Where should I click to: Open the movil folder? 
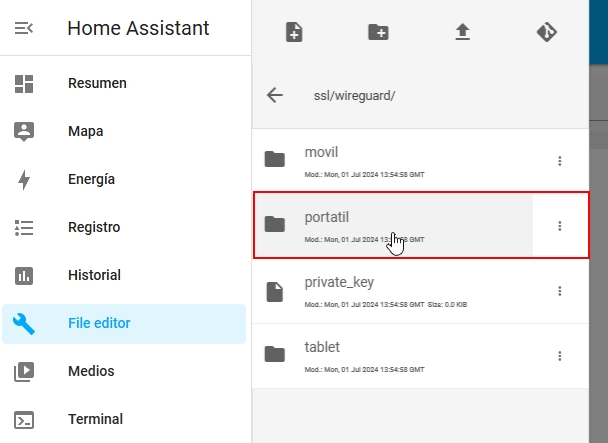point(321,152)
